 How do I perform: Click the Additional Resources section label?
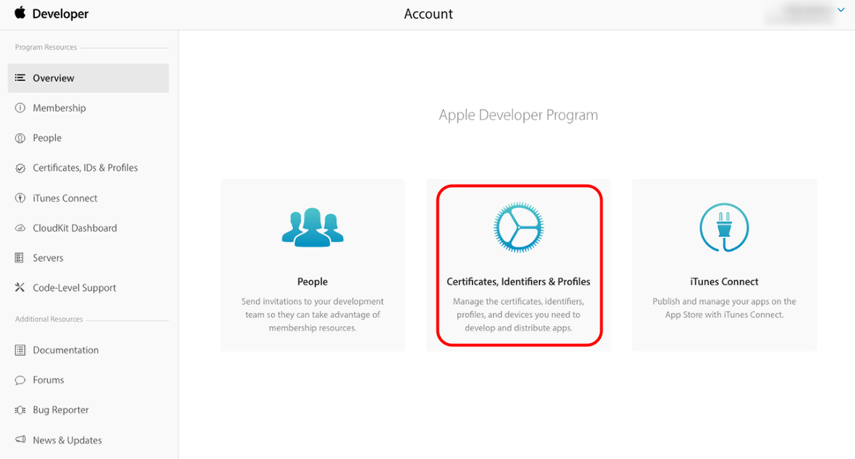[49, 319]
